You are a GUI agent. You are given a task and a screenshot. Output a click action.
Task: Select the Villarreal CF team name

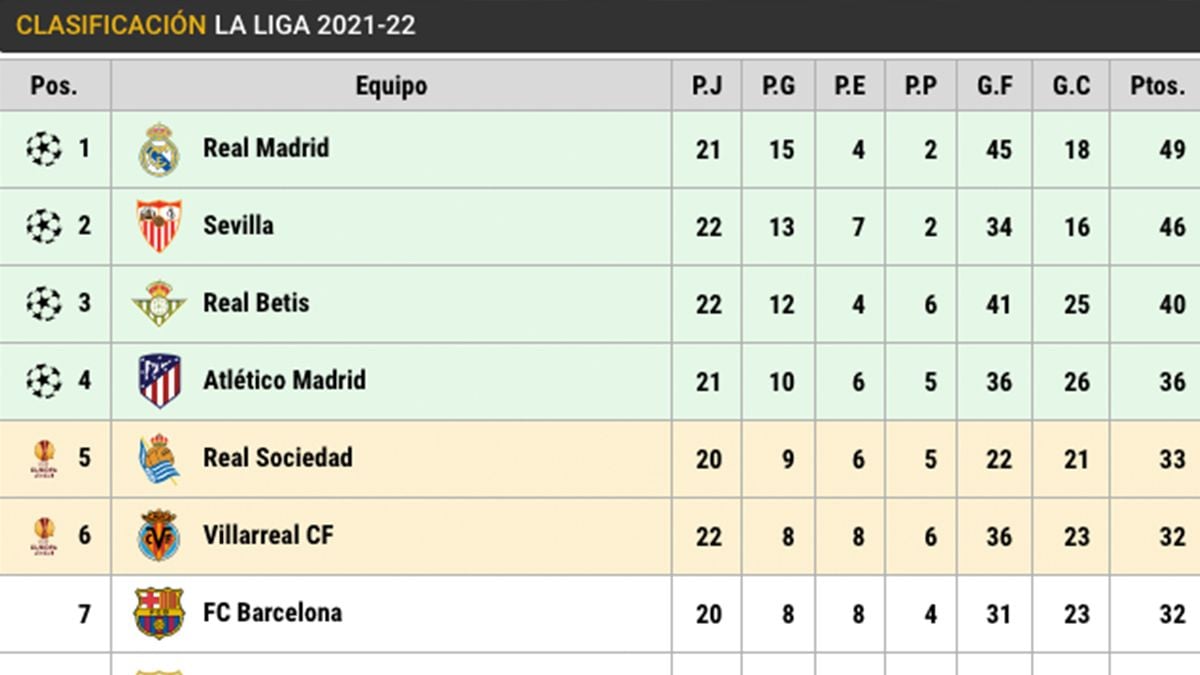click(268, 535)
